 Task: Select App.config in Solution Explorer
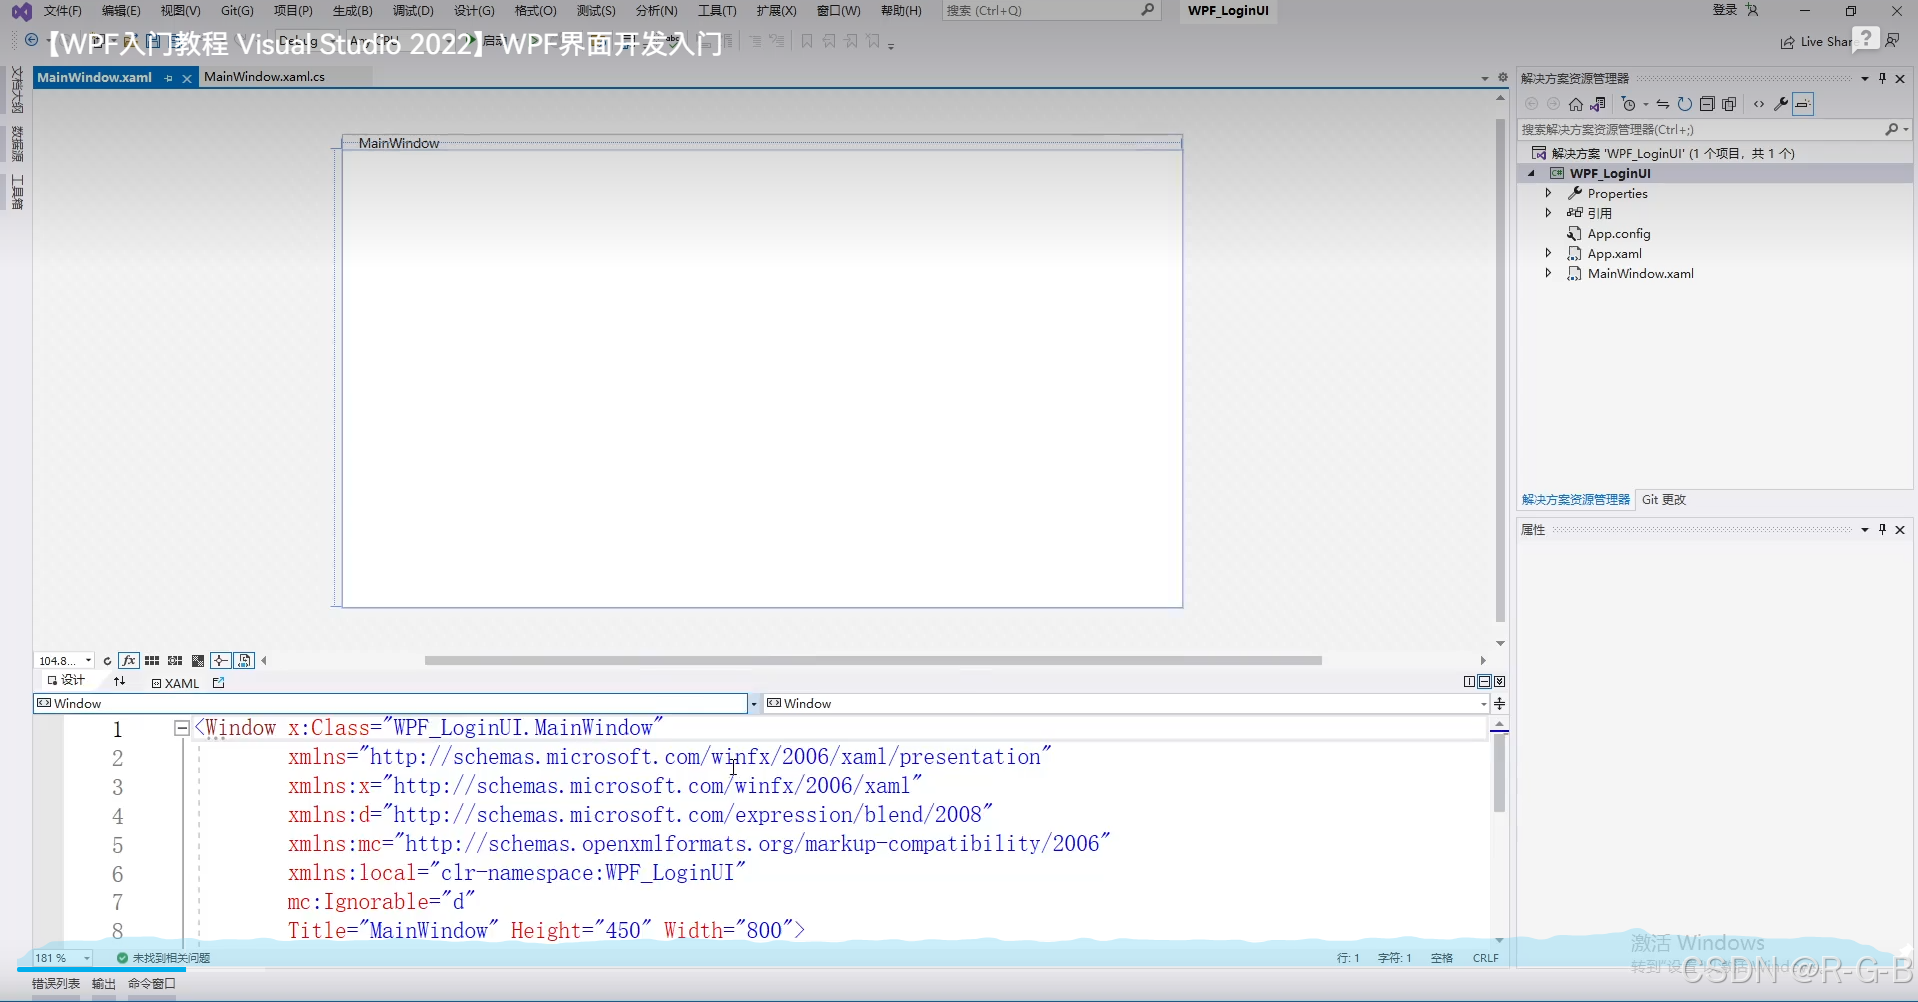(x=1619, y=233)
